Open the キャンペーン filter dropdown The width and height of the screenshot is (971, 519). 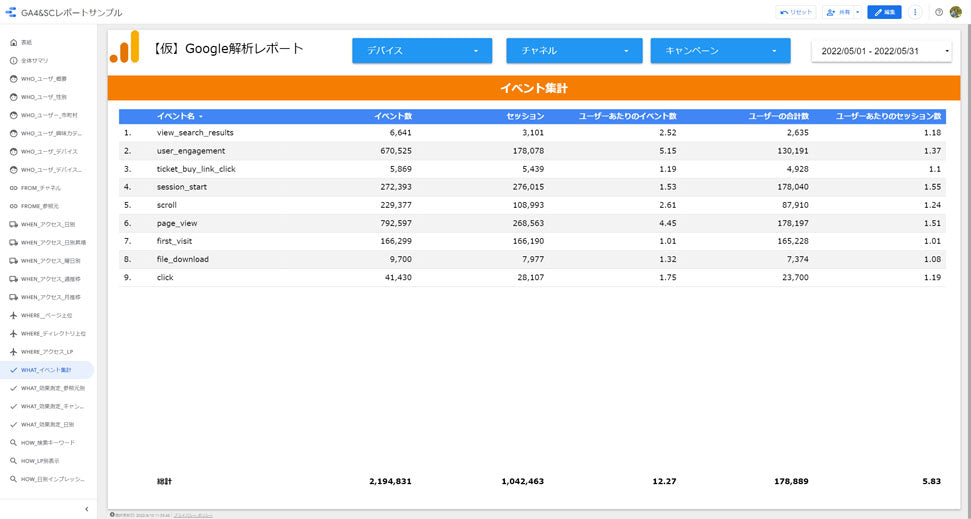pyautogui.click(x=720, y=51)
